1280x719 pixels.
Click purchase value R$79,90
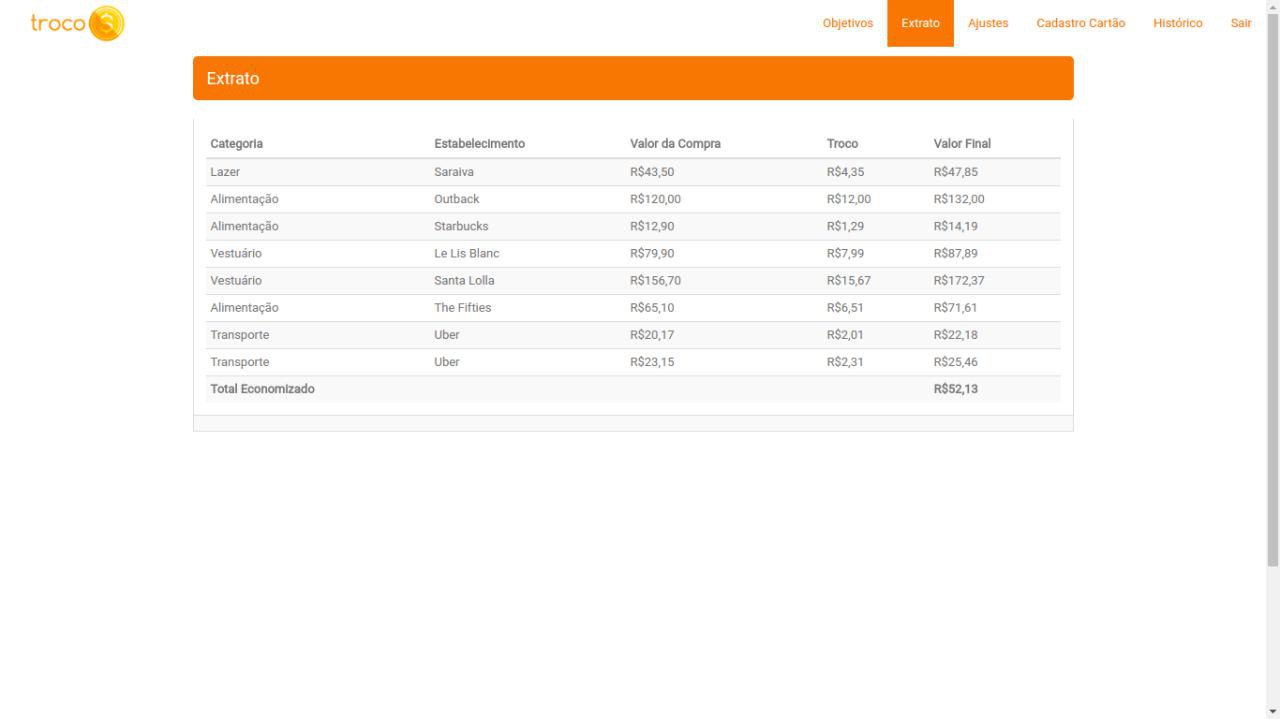(652, 253)
